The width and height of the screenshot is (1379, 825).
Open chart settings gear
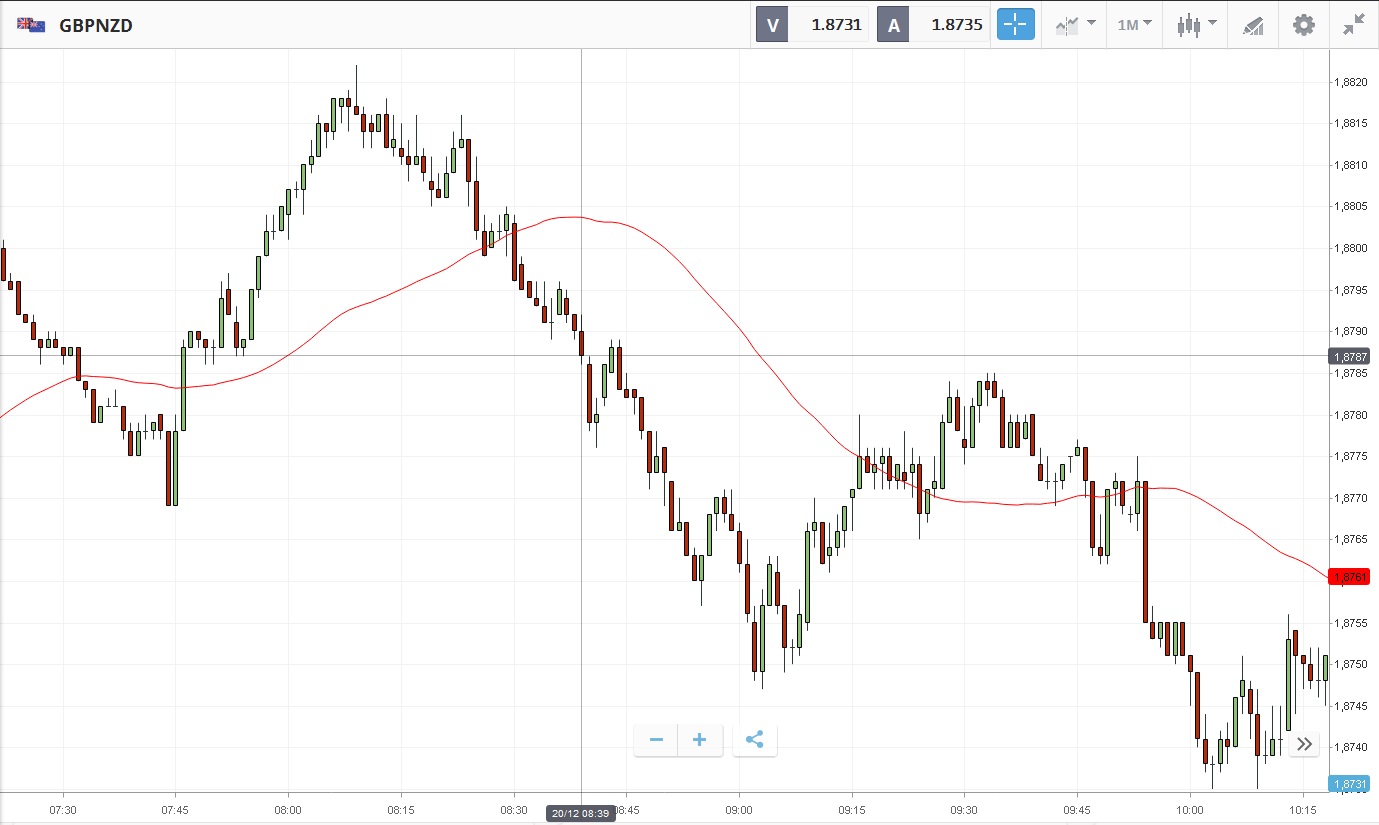1304,25
